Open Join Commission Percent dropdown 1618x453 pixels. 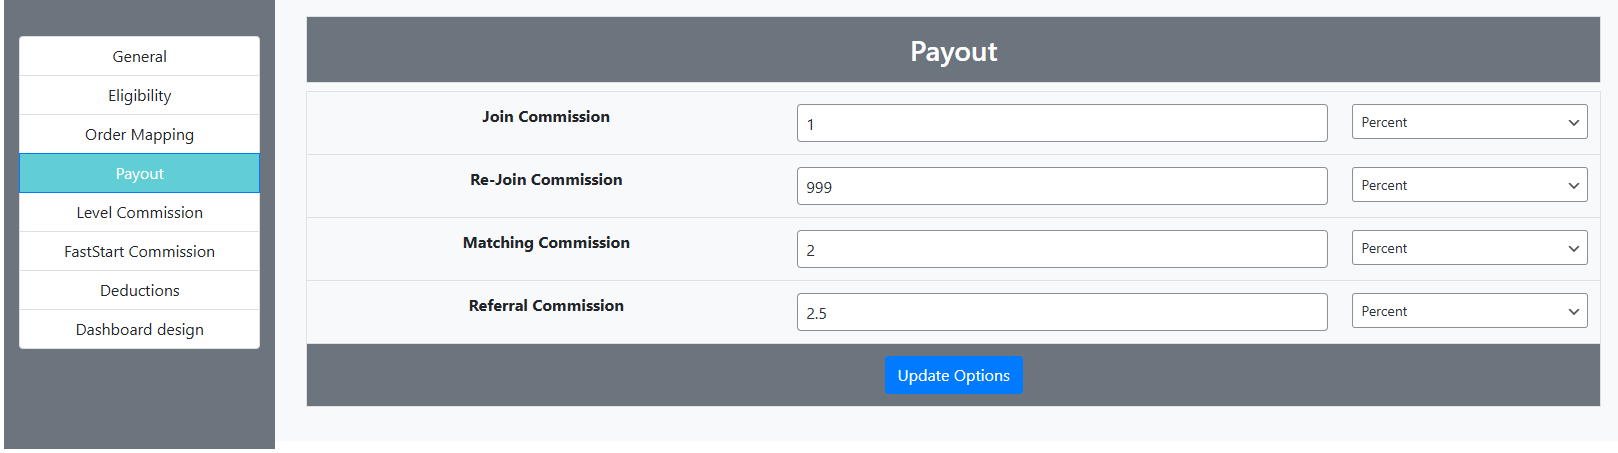[x=1468, y=123]
